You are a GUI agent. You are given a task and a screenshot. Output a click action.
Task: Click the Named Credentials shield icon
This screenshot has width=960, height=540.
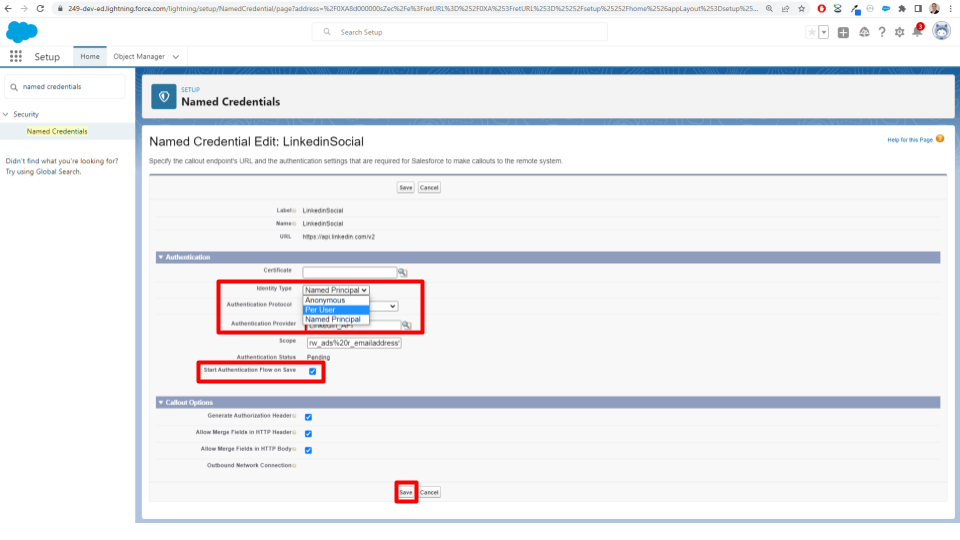coord(163,97)
